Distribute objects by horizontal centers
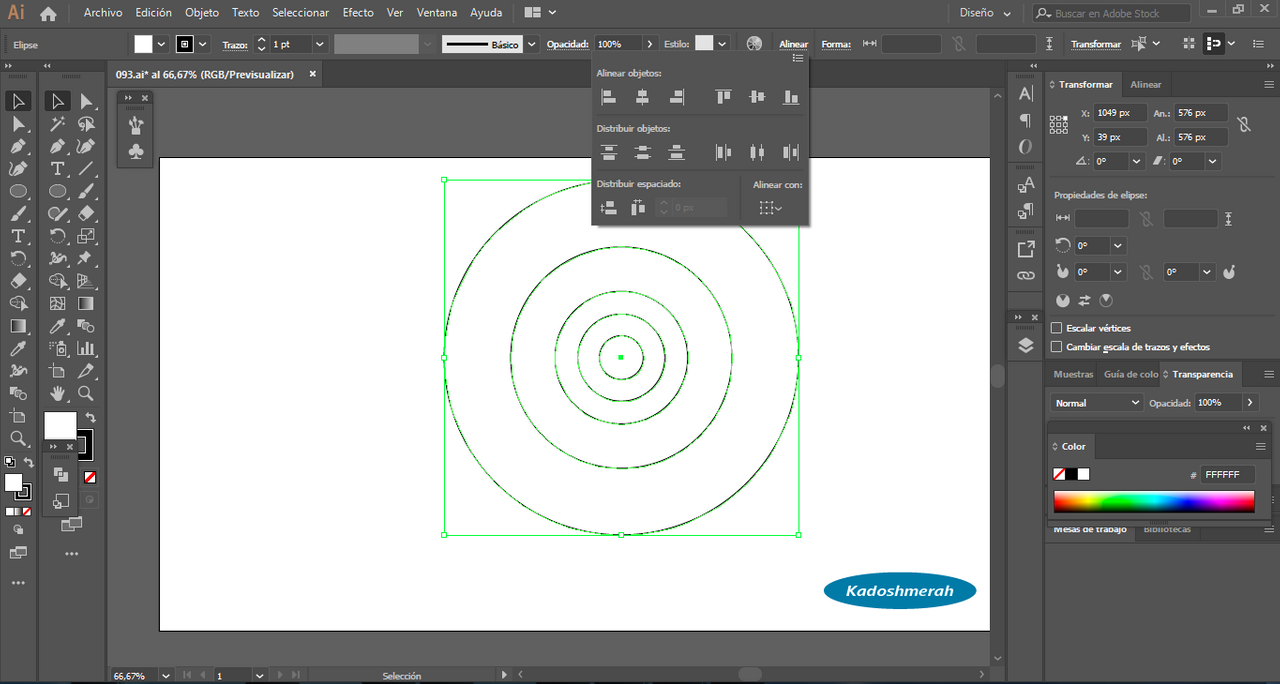Screen dimensions: 1280x684 757,152
